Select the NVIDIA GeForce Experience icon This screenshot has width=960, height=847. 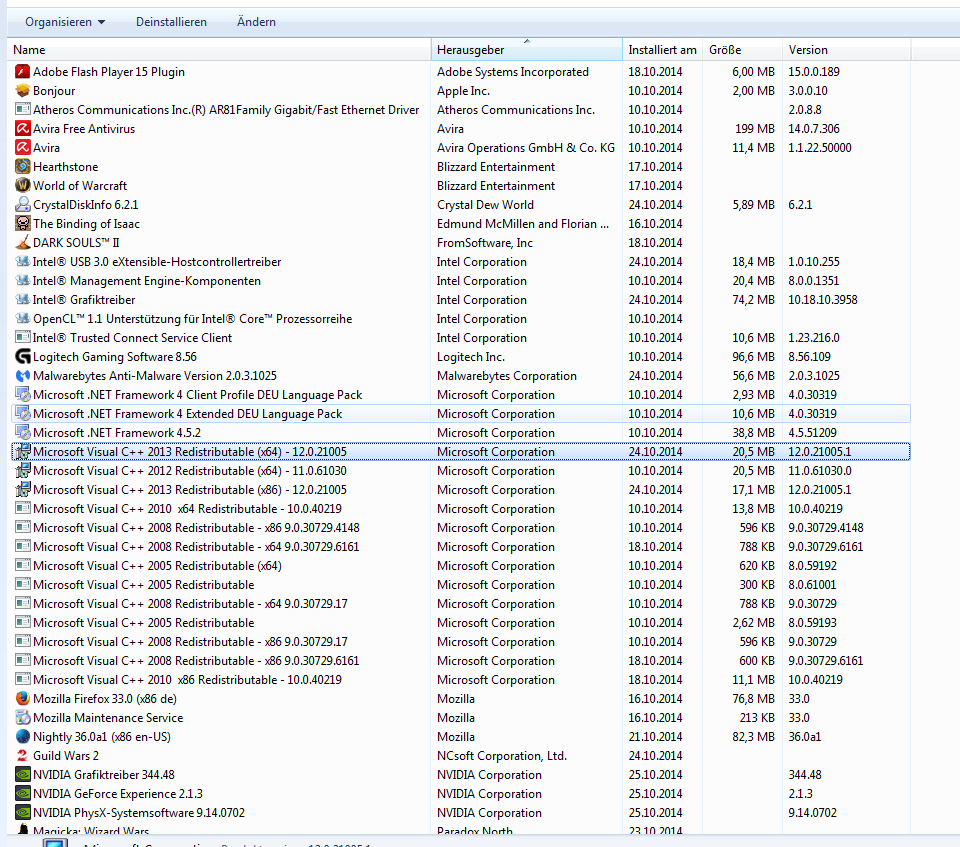[23, 794]
